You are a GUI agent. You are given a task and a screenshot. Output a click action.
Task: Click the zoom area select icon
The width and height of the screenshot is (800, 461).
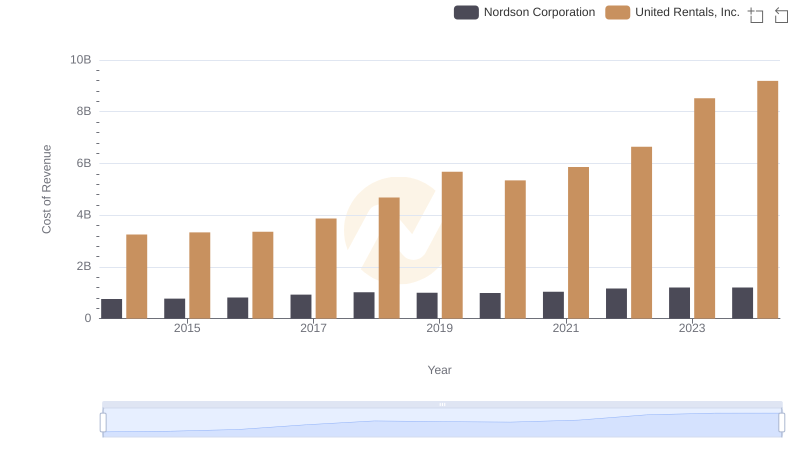[756, 15]
